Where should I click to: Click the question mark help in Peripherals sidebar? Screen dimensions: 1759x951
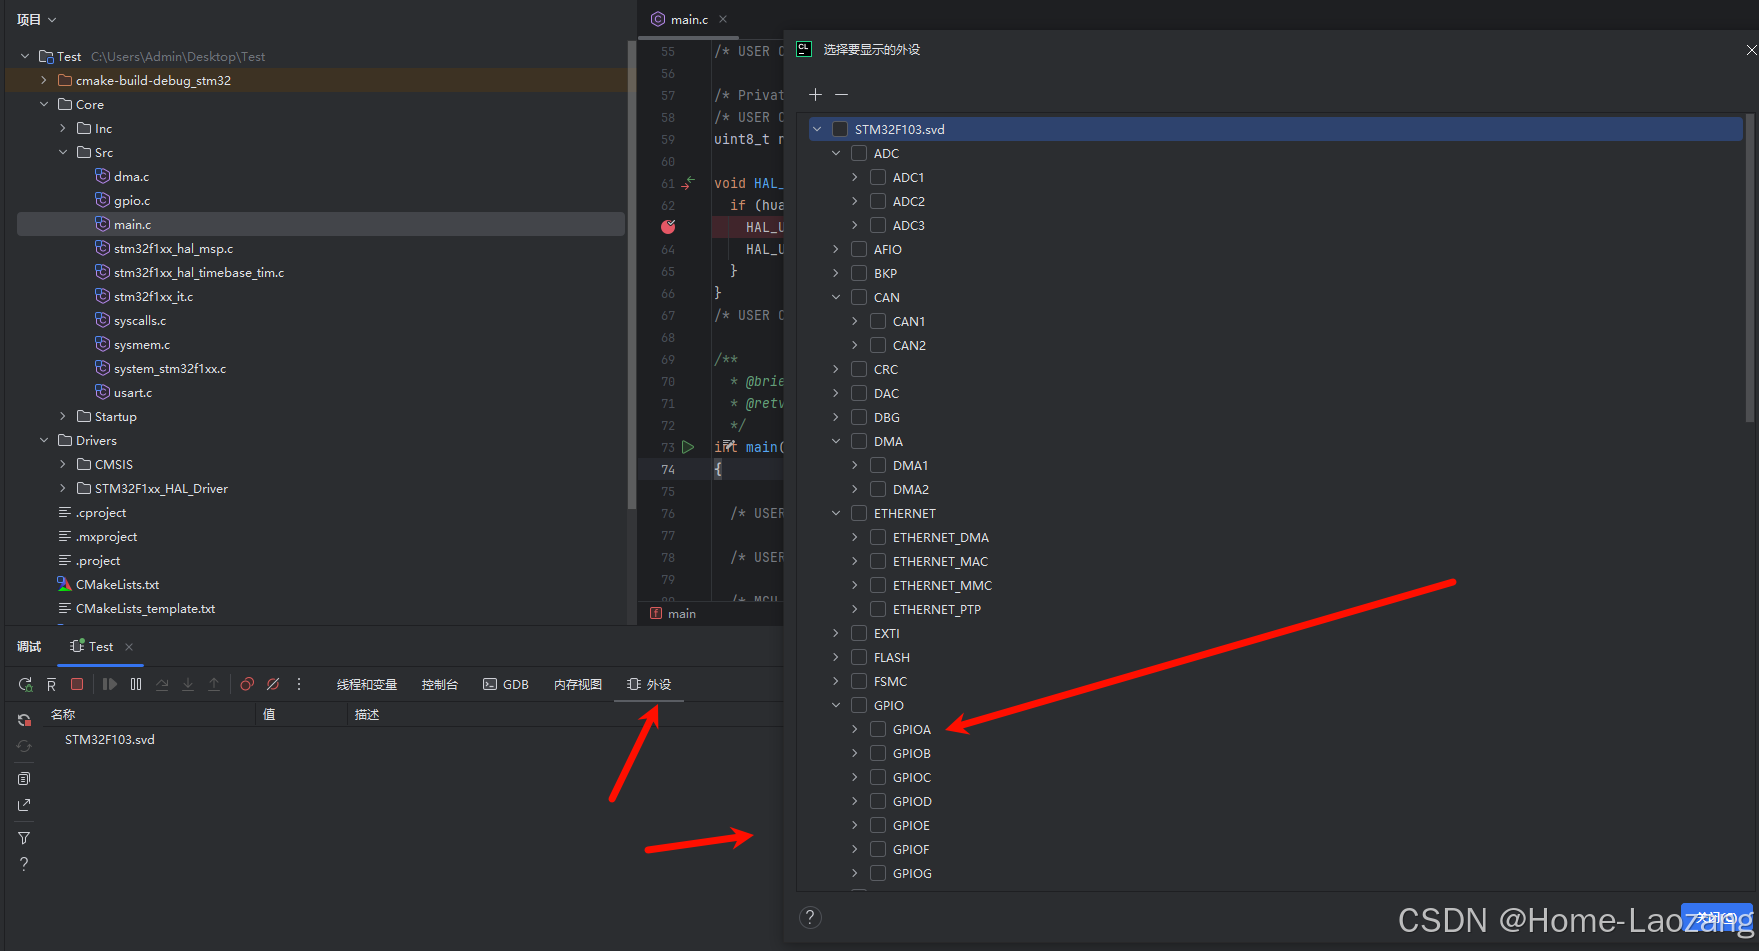click(25, 864)
